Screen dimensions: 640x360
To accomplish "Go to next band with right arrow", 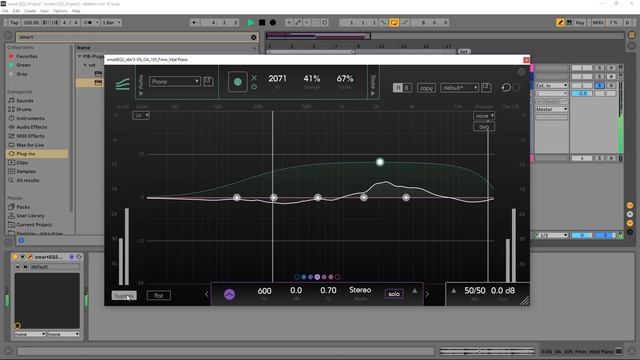I will [x=427, y=294].
